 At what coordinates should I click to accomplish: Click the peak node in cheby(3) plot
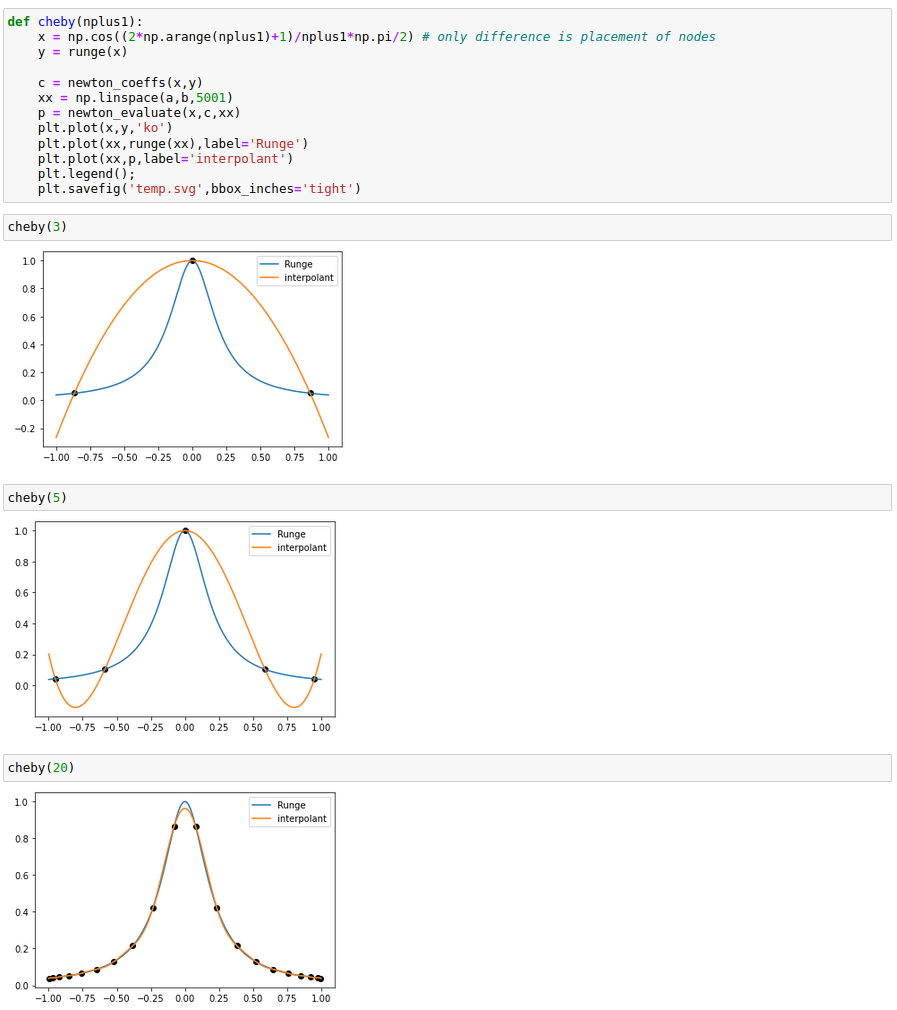[x=193, y=261]
